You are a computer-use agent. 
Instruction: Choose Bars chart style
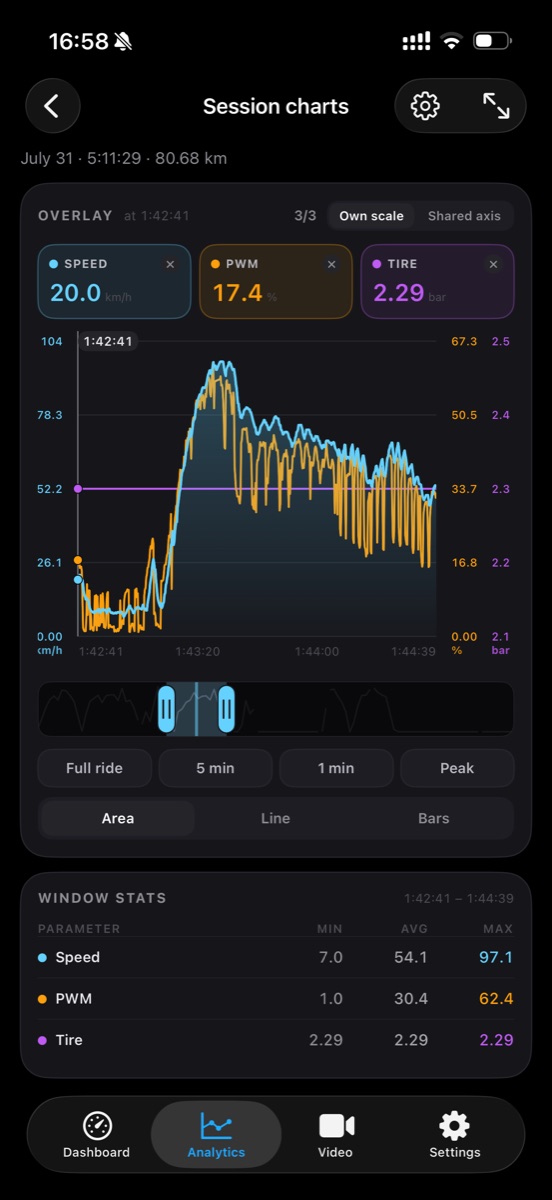point(433,818)
